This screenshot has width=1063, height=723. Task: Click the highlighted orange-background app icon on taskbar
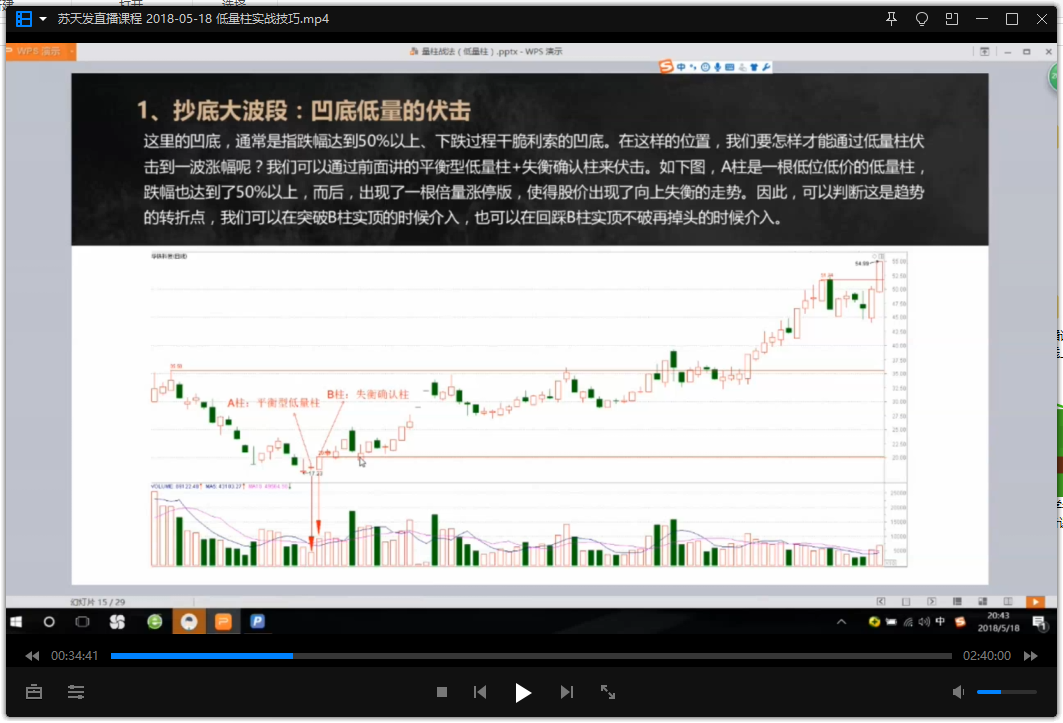[189, 622]
